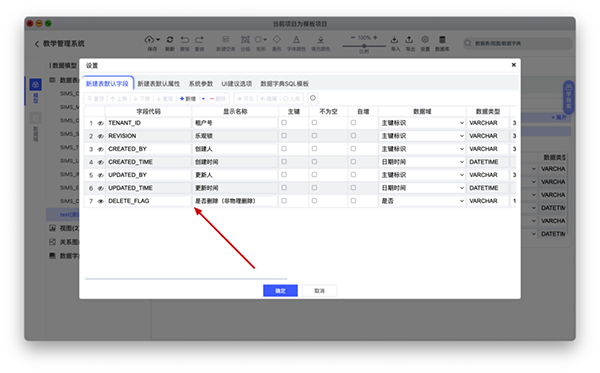The width and height of the screenshot is (600, 373).
Task: Click the Store (入库) toolbar button
Action: tap(292, 99)
